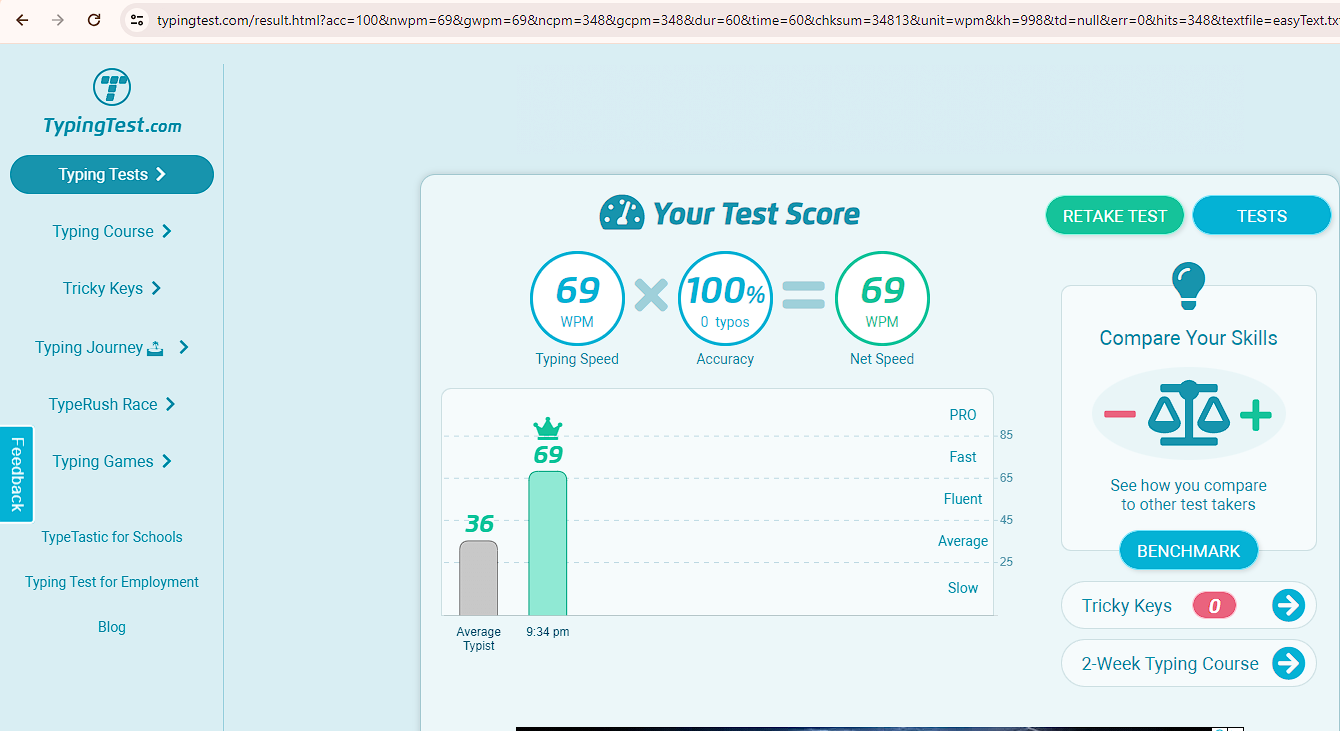The image size is (1340, 731).
Task: Click the gray Average Typist bar
Action: (478, 578)
